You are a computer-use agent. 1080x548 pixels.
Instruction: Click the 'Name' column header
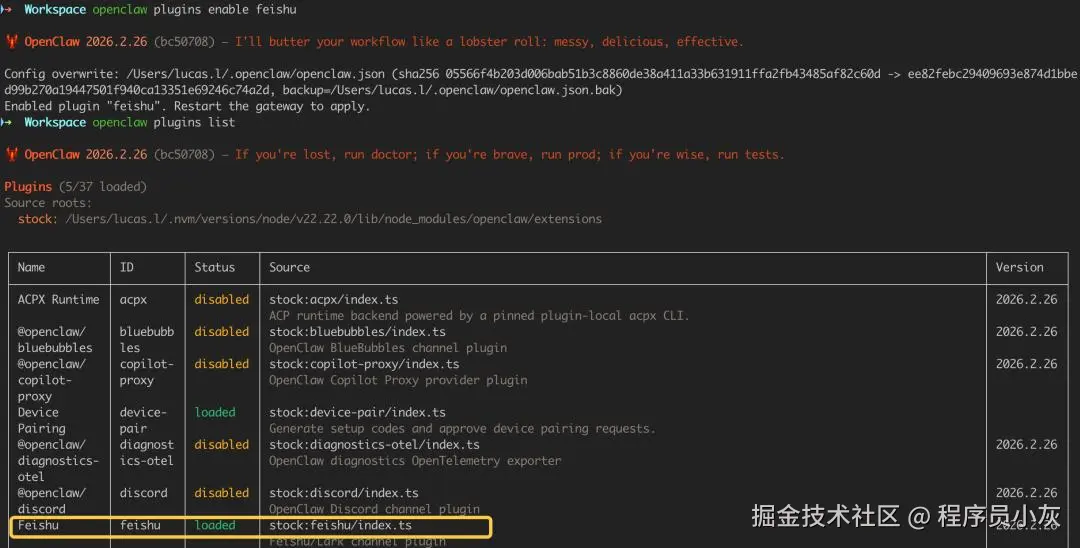pyautogui.click(x=31, y=267)
